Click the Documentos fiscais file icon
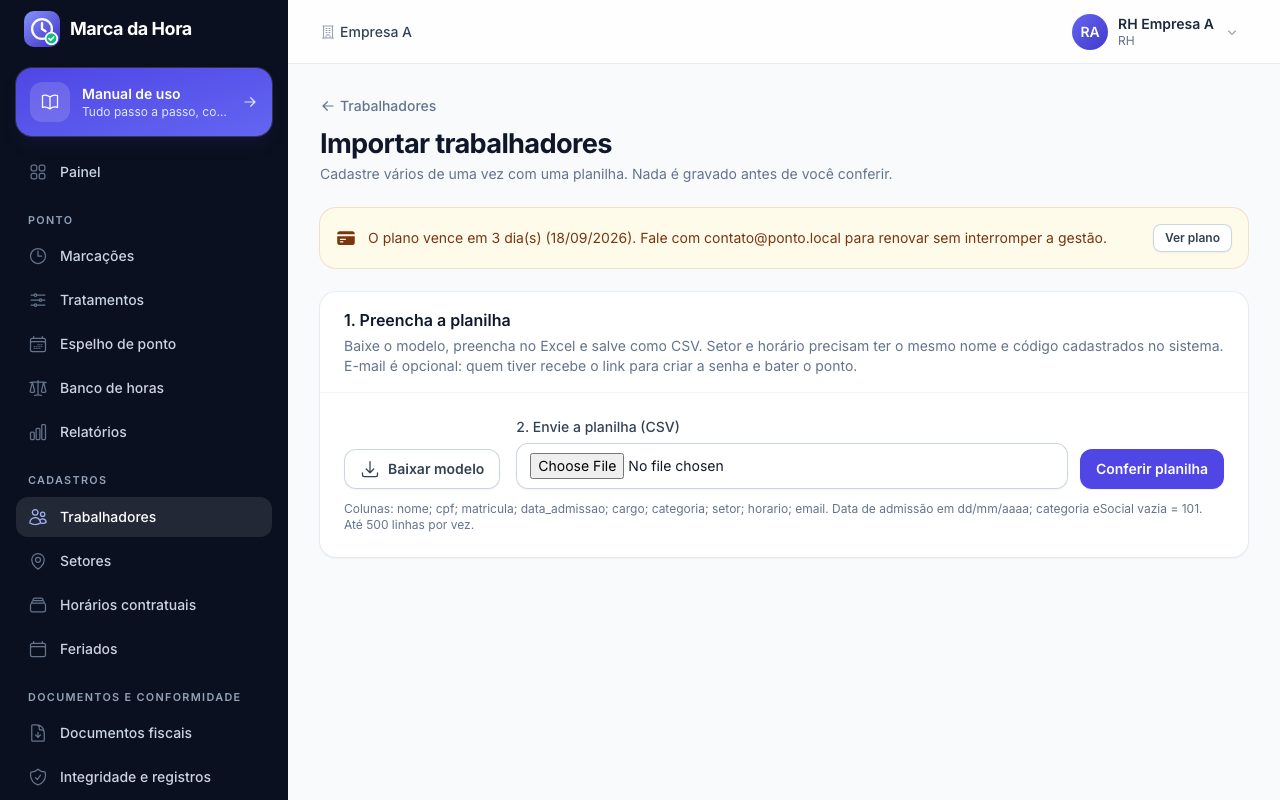 point(38,733)
